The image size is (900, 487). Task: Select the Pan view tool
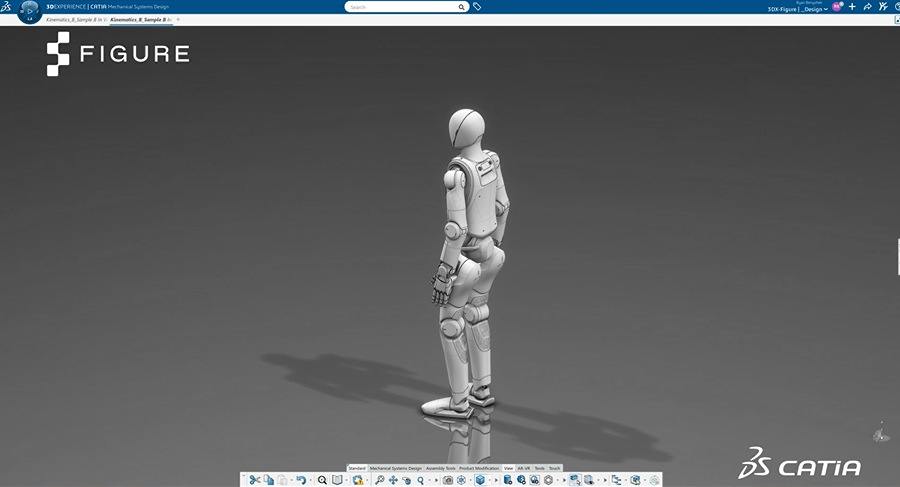[393, 480]
